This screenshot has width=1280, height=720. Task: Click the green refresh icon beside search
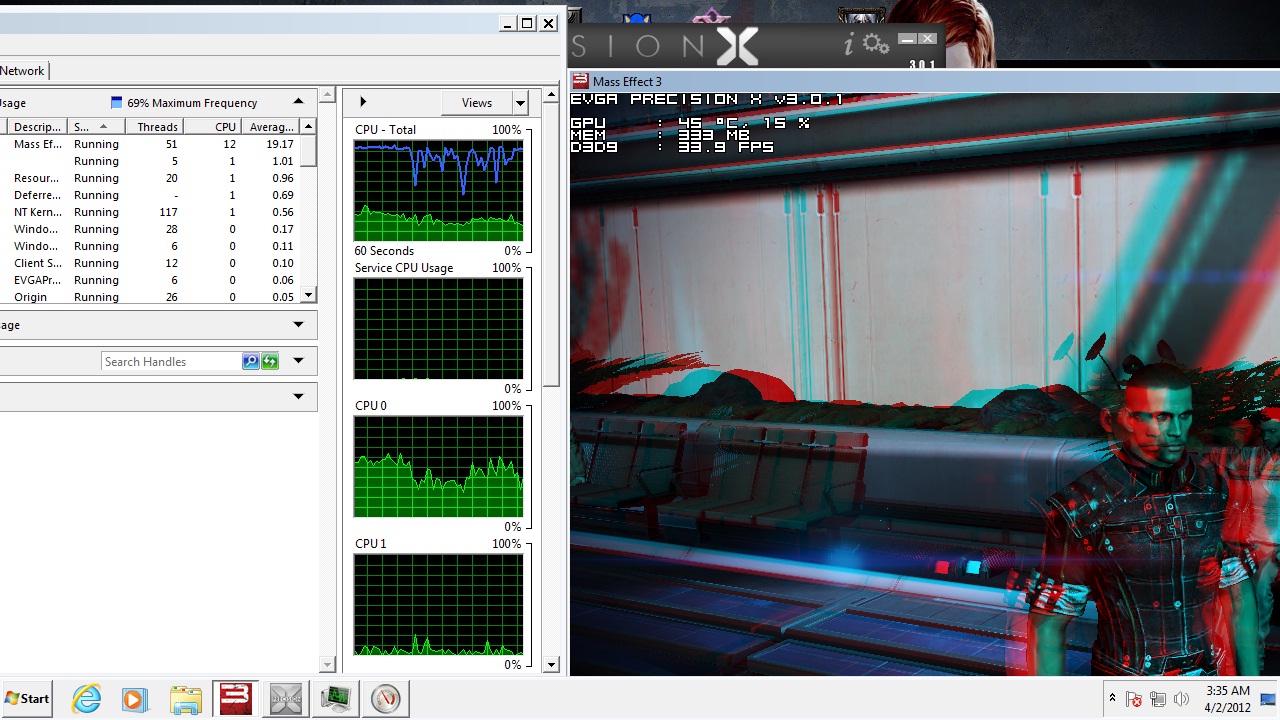tap(270, 361)
